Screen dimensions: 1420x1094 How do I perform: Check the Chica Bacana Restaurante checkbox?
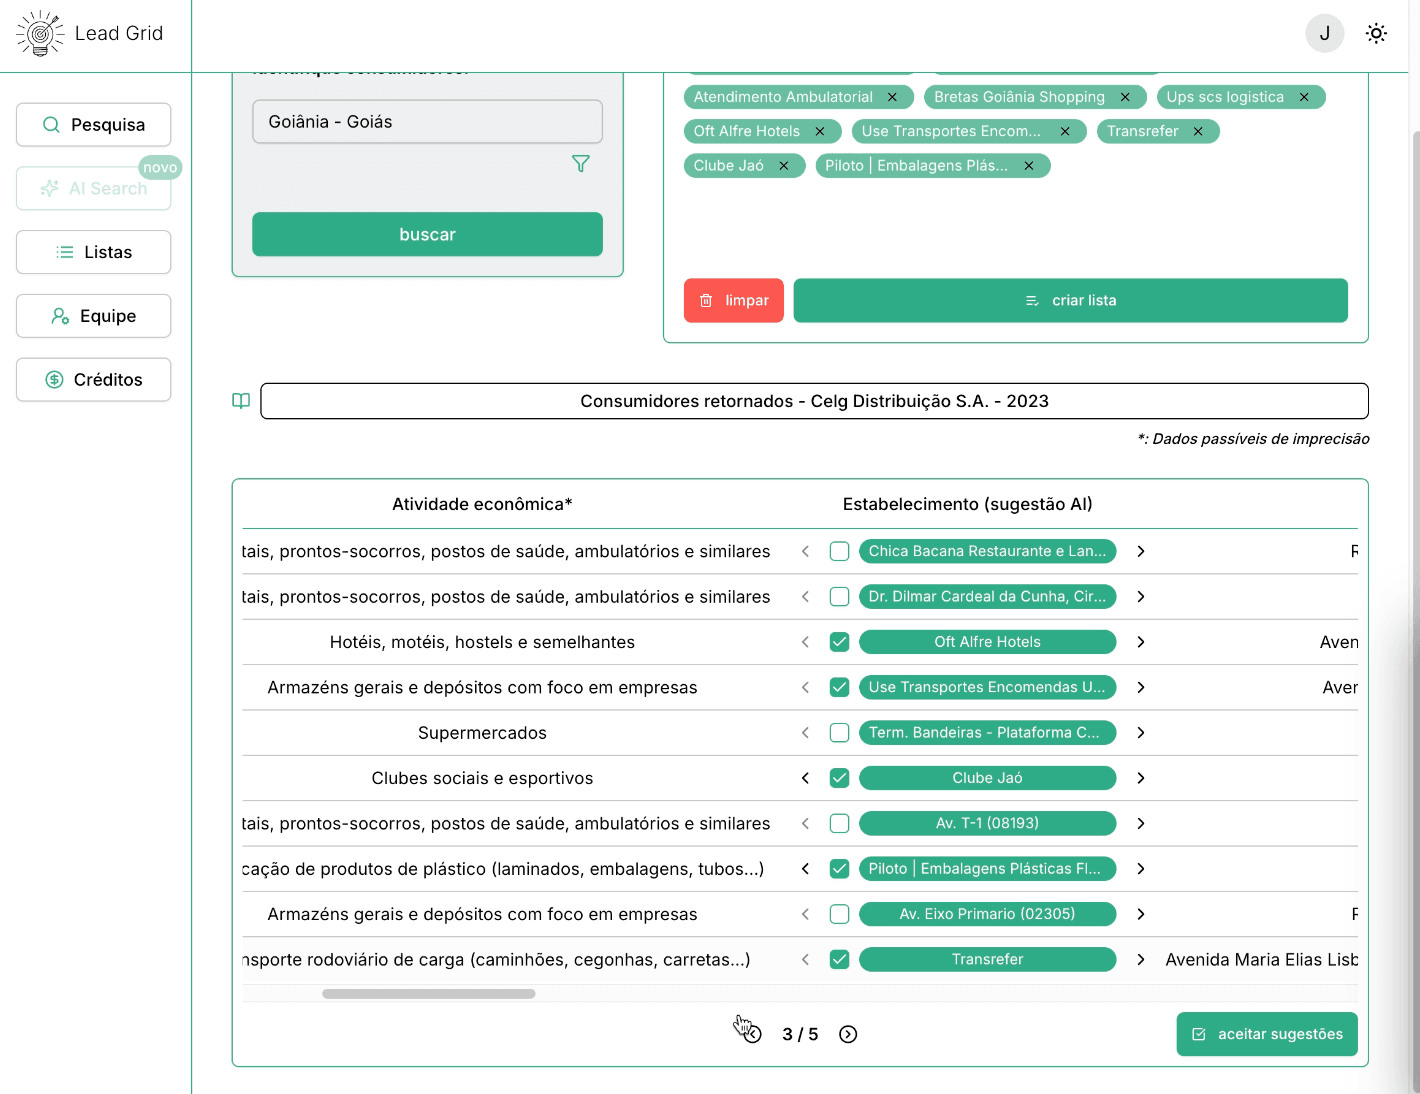point(839,552)
